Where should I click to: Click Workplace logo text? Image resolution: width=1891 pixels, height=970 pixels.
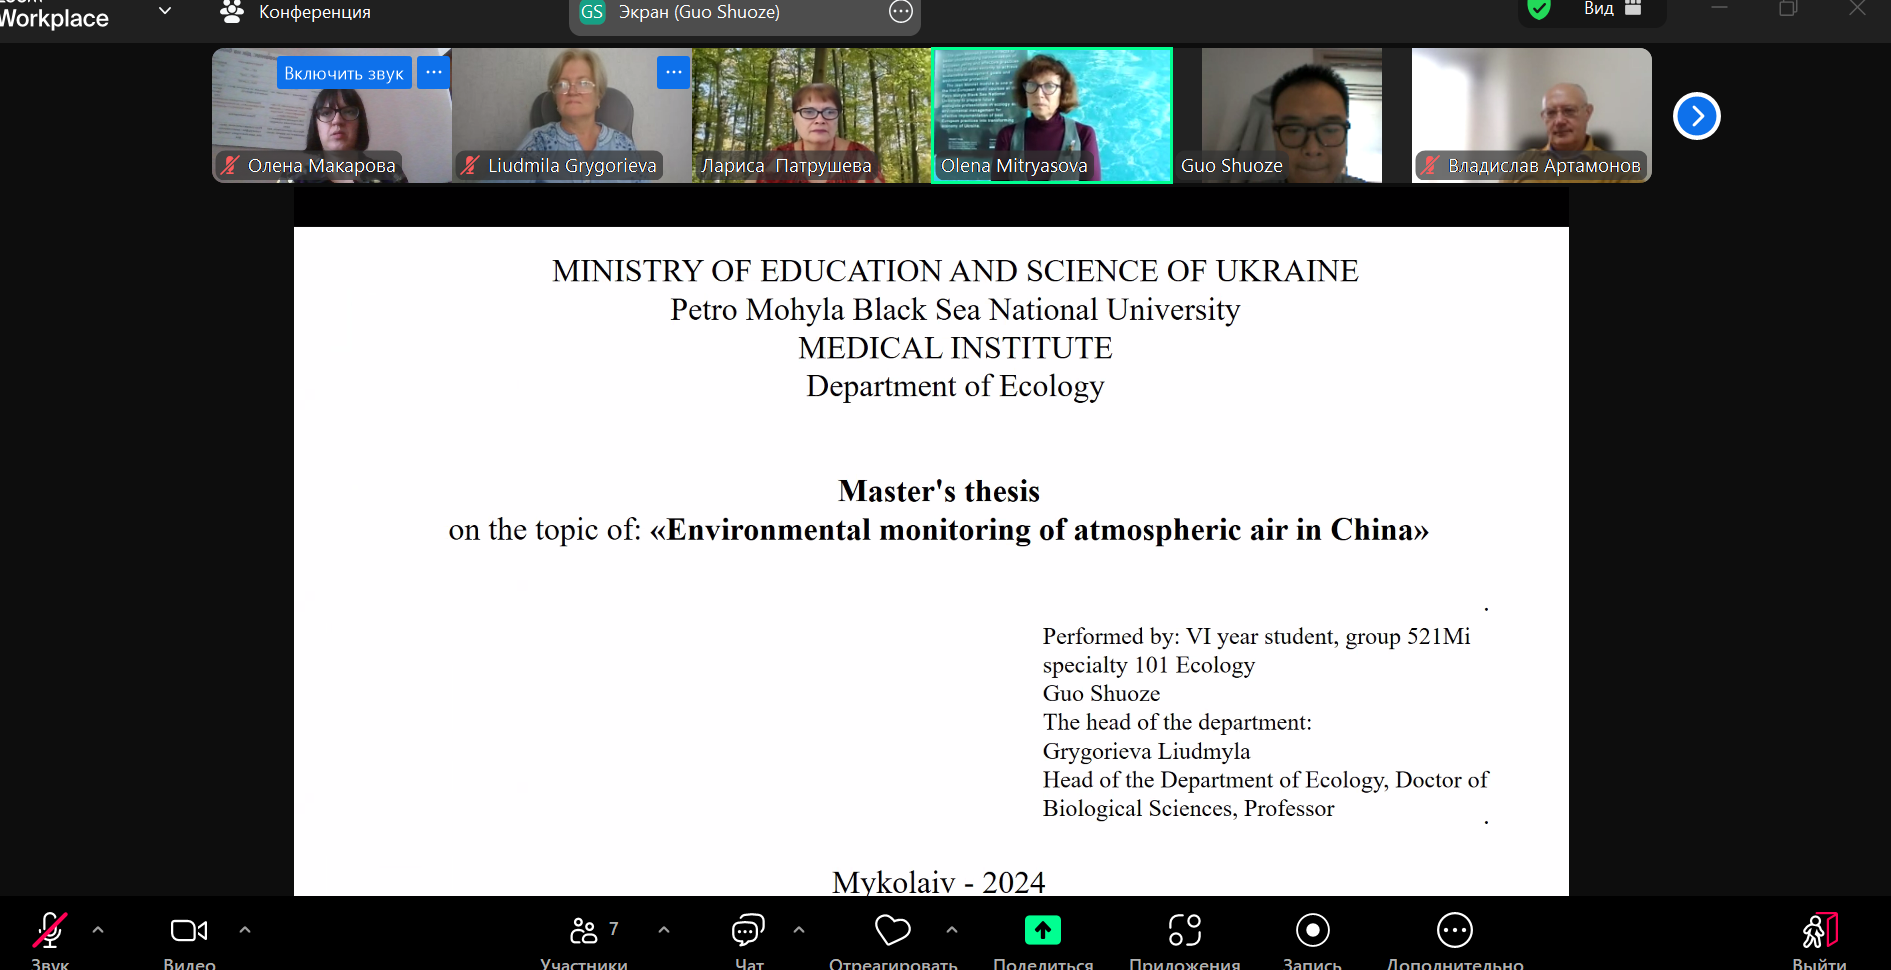click(54, 18)
